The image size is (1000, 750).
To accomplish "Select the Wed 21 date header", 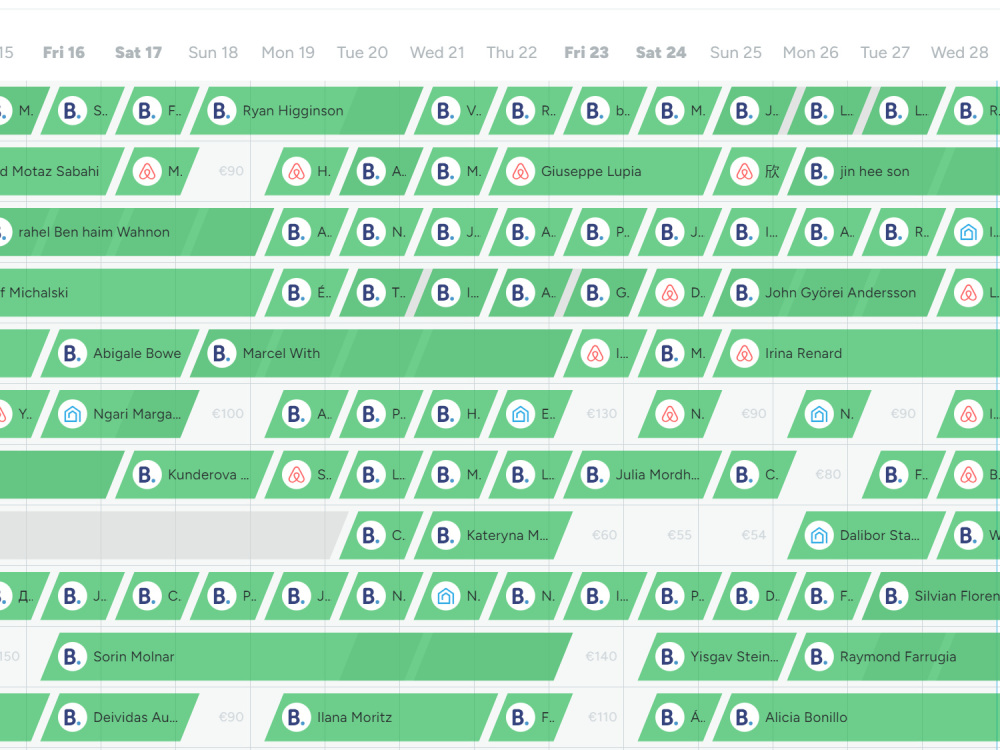I will tap(437, 52).
